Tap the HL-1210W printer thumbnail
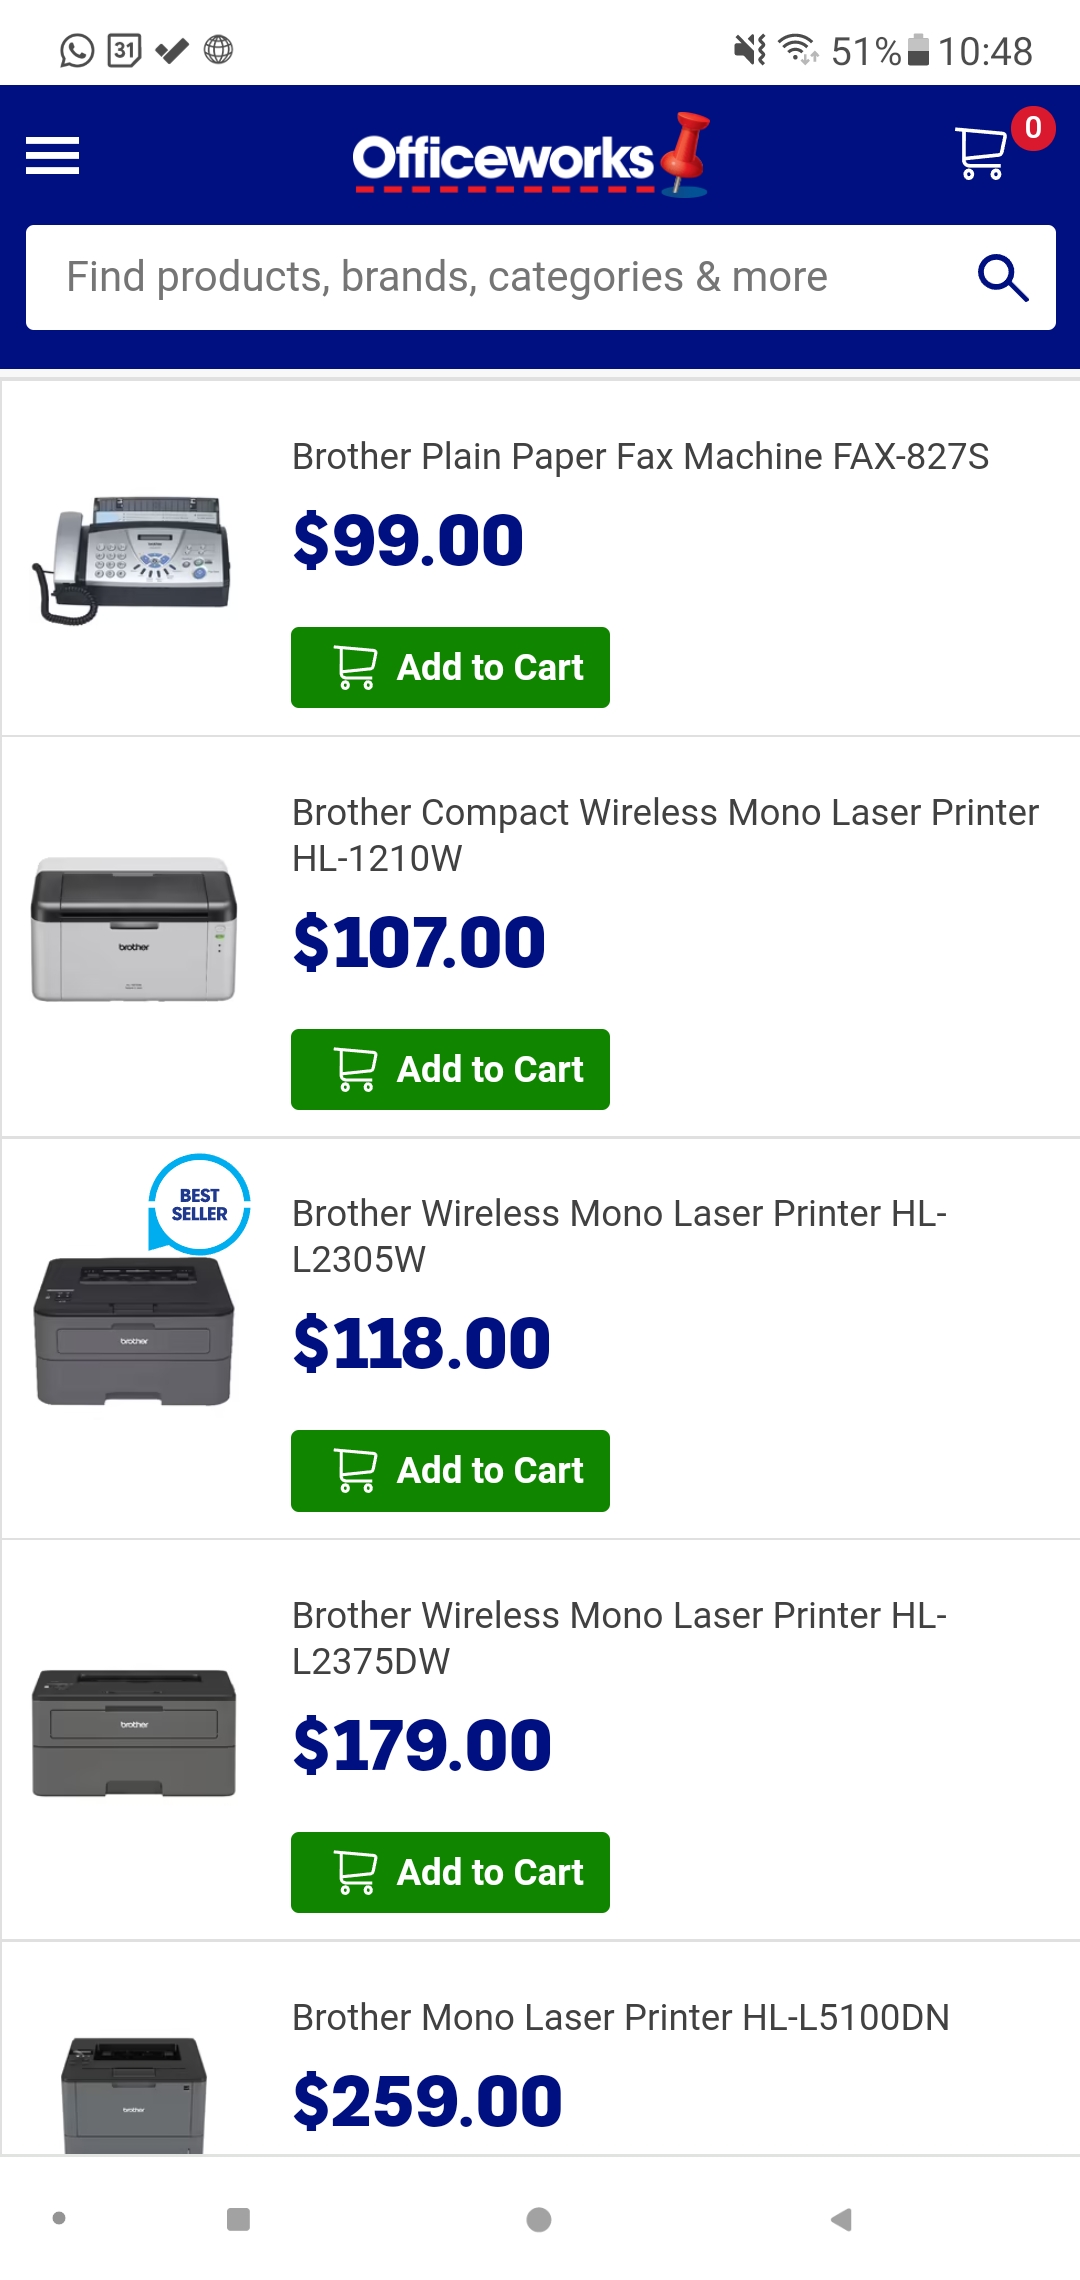1080x2280 pixels. 133,928
